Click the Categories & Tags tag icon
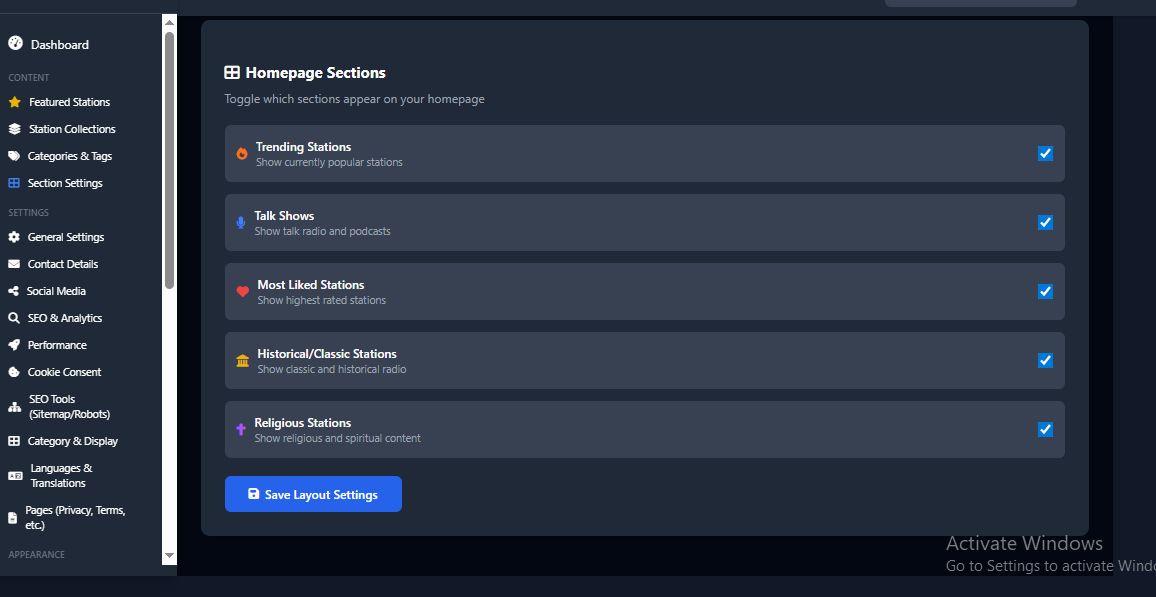The height and width of the screenshot is (597, 1156). pyautogui.click(x=14, y=156)
